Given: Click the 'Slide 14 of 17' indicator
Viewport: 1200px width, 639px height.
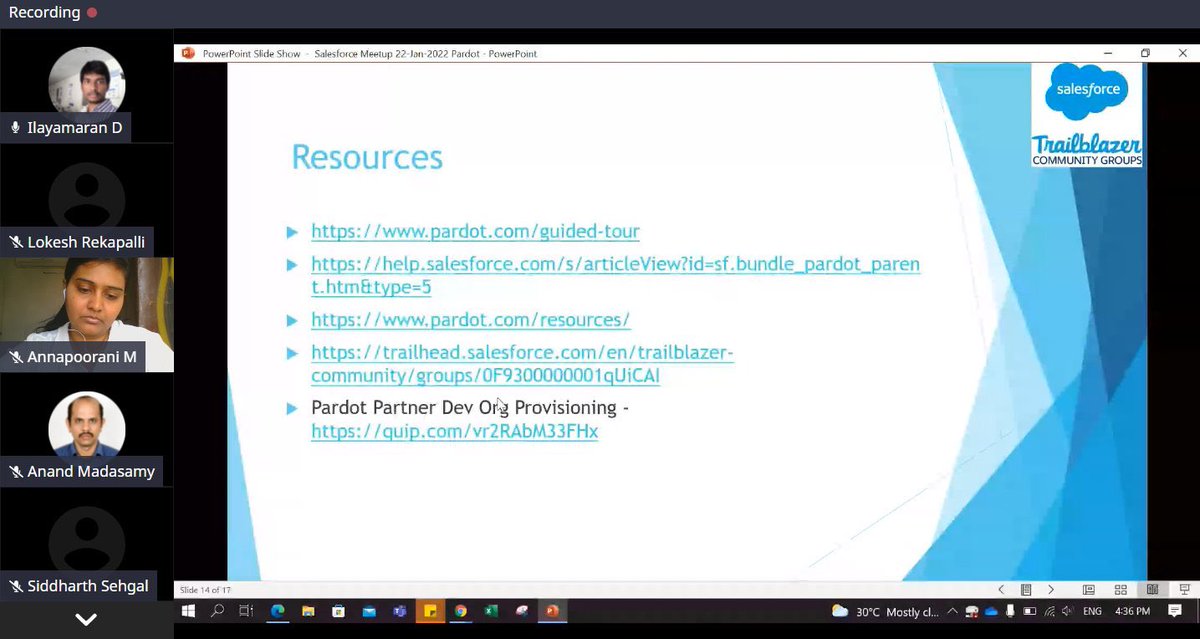Looking at the screenshot, I should point(205,590).
